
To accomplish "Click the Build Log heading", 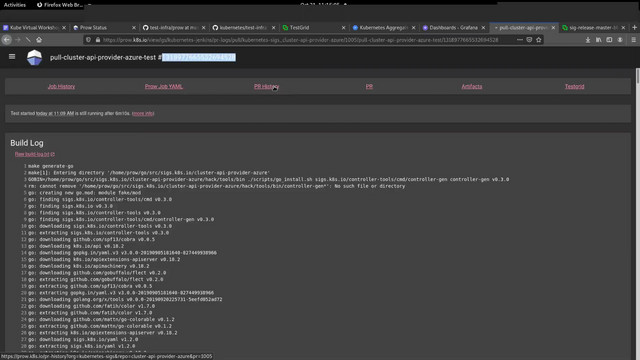I will coord(27,143).
